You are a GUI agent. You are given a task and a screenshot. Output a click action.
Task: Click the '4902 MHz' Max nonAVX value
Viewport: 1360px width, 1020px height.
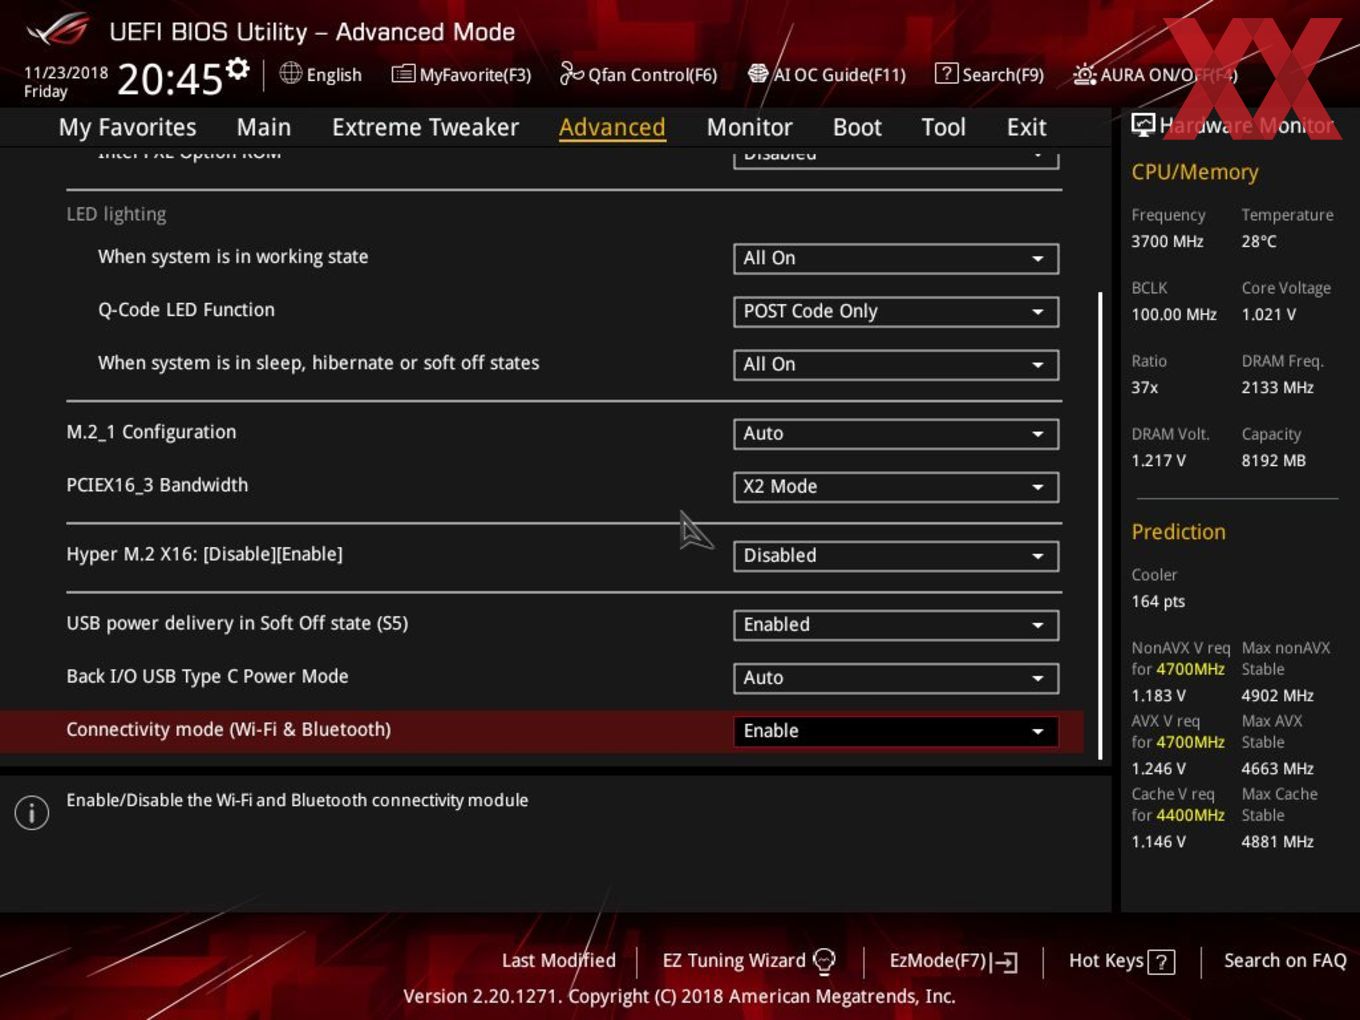[x=1277, y=695]
